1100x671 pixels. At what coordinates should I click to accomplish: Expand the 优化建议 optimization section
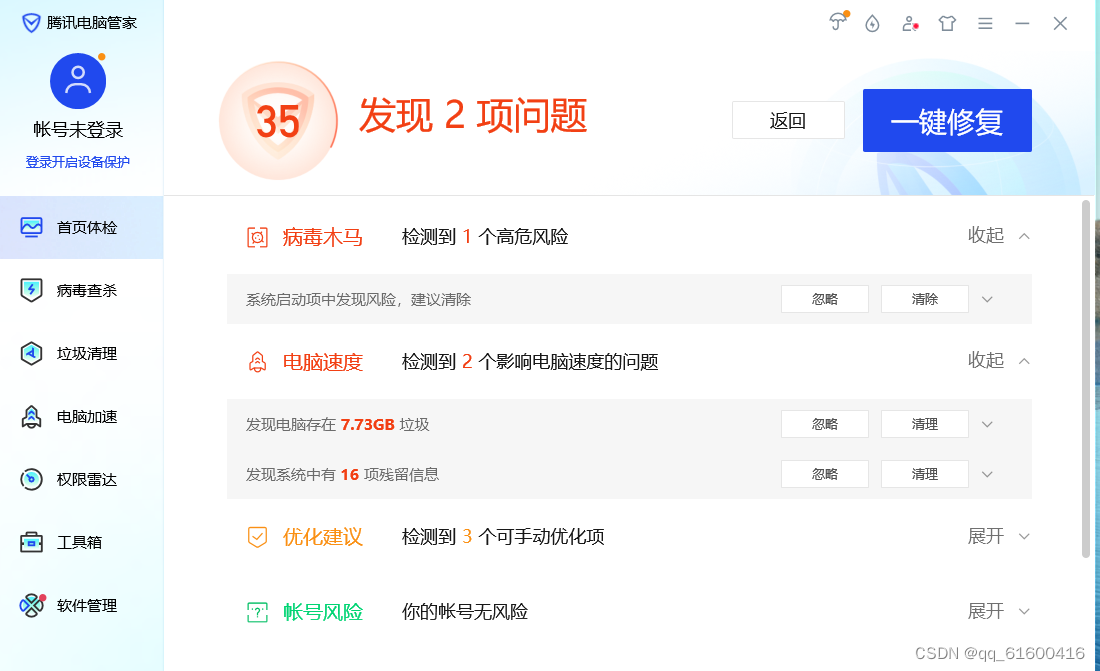1000,536
